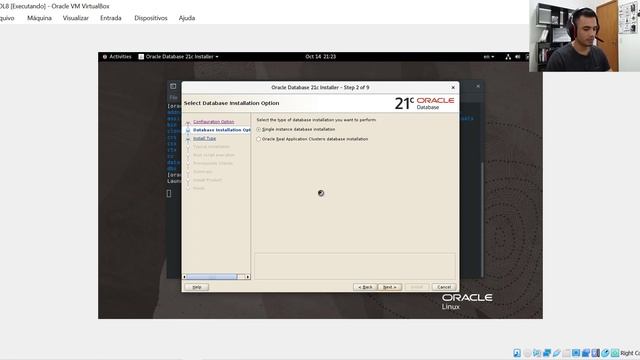This screenshot has width=640, height=360.
Task: Open the terminal File menu
Action: [x=173, y=98]
